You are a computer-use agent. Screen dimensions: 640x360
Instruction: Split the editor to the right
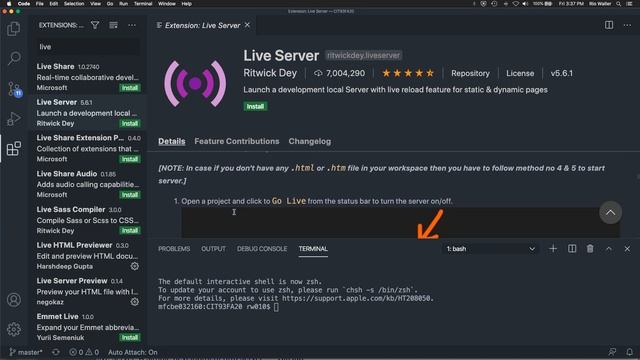click(609, 25)
